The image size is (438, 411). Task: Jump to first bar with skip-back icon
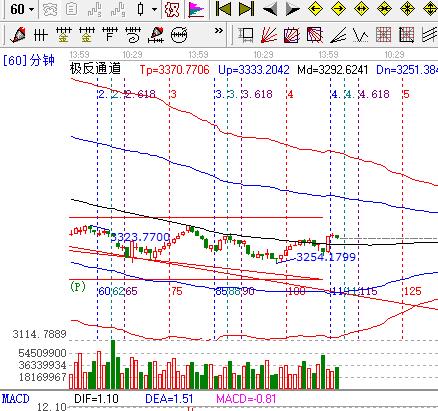(223, 9)
